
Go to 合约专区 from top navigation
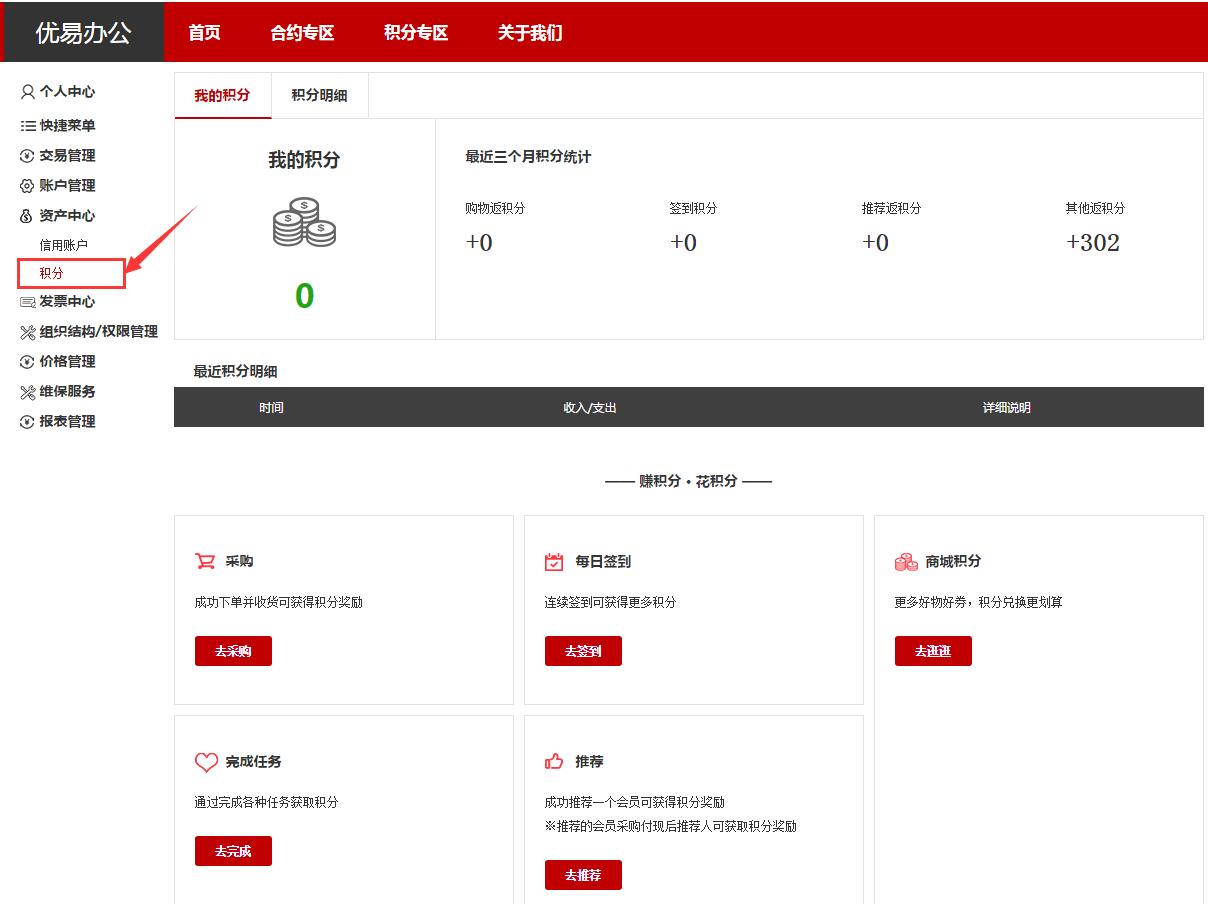point(302,33)
